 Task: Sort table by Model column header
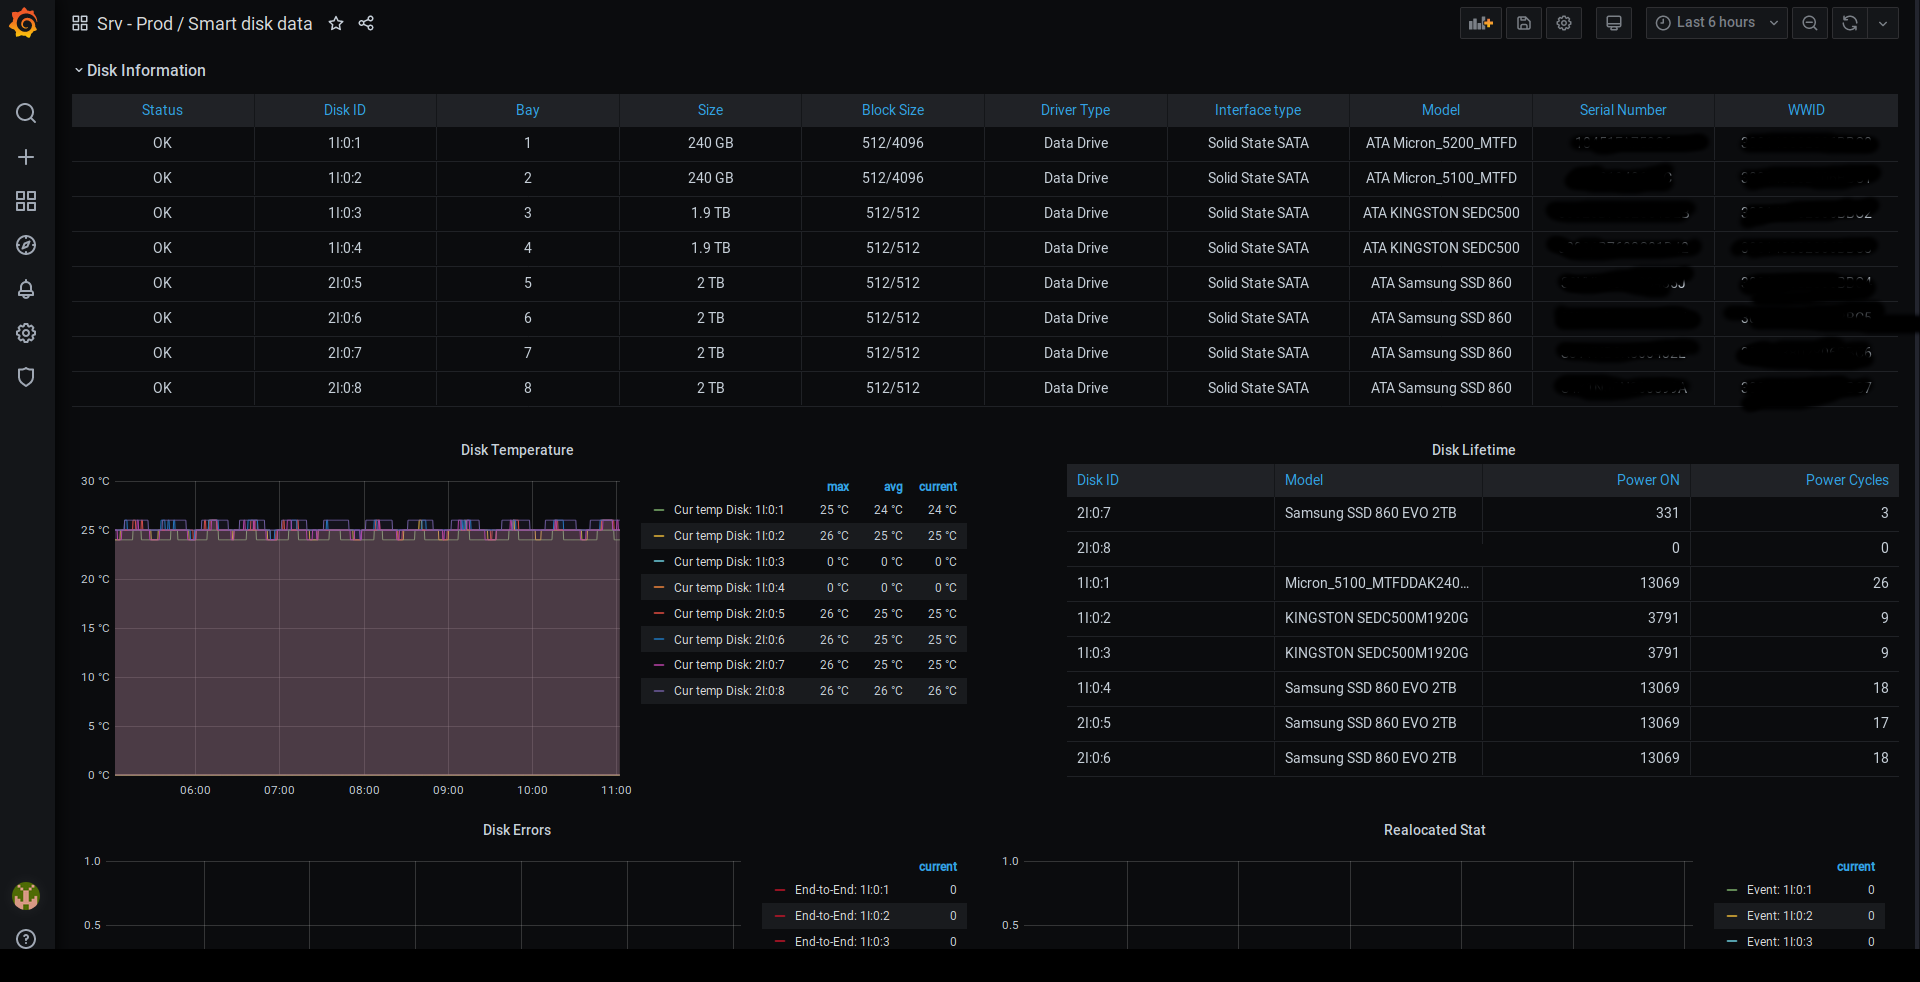pyautogui.click(x=1441, y=110)
